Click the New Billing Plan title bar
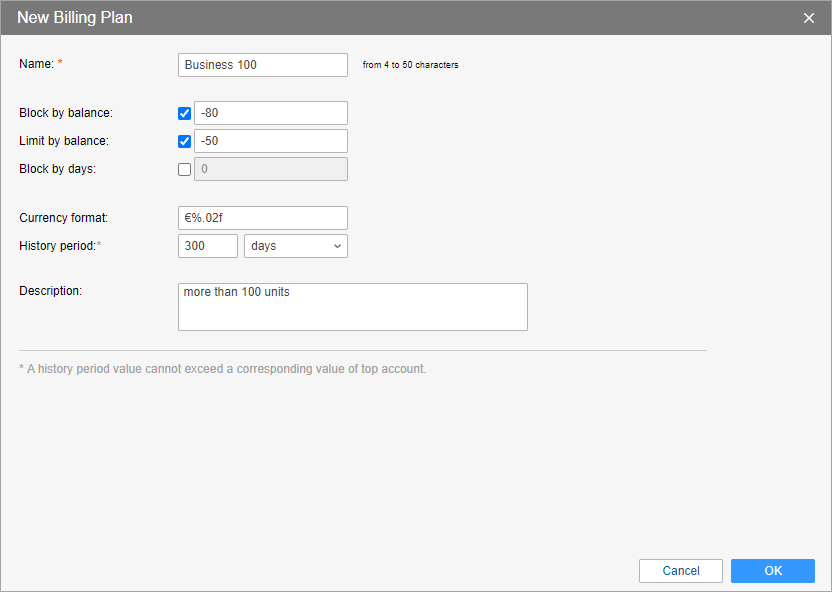 tap(400, 18)
